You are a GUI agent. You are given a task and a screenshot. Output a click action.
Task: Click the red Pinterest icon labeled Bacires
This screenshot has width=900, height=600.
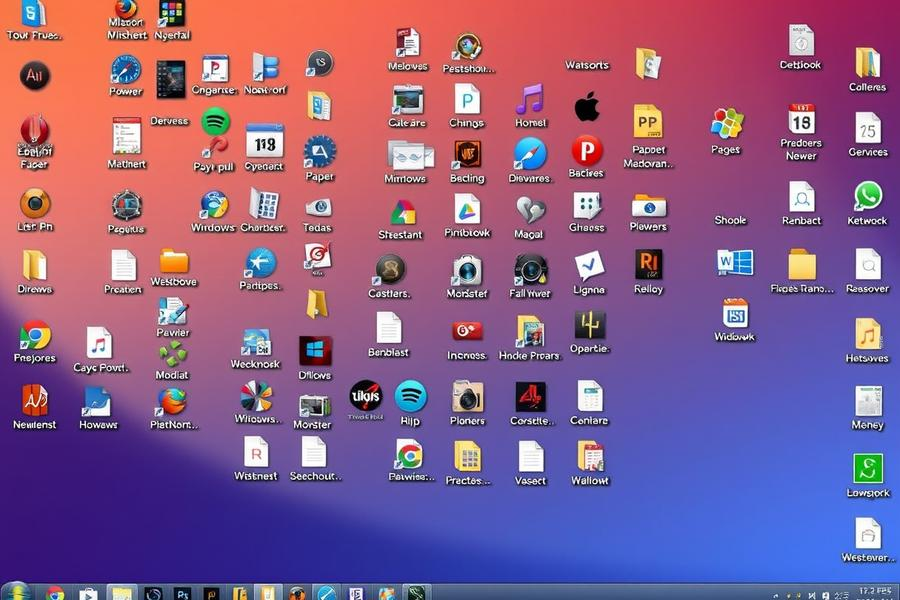pyautogui.click(x=587, y=150)
